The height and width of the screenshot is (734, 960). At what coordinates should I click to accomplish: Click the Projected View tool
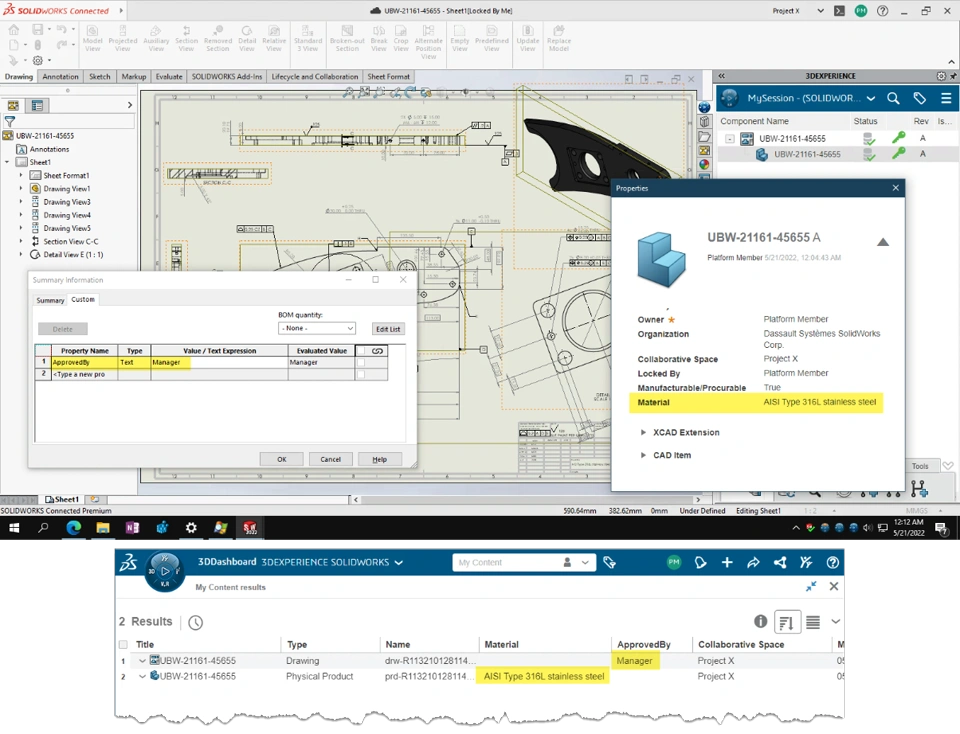coord(122,38)
